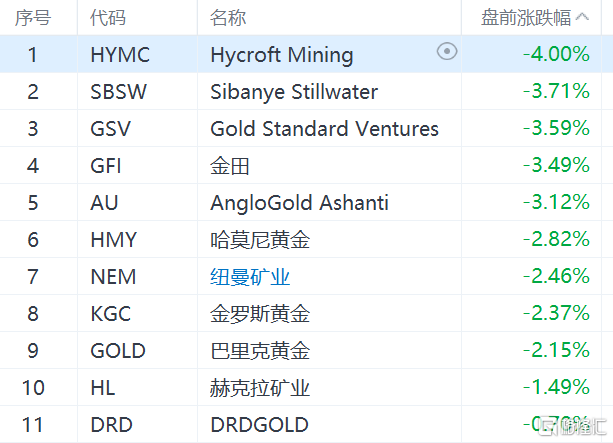Click row number 10
Screen dimensions: 613x443
(33, 388)
